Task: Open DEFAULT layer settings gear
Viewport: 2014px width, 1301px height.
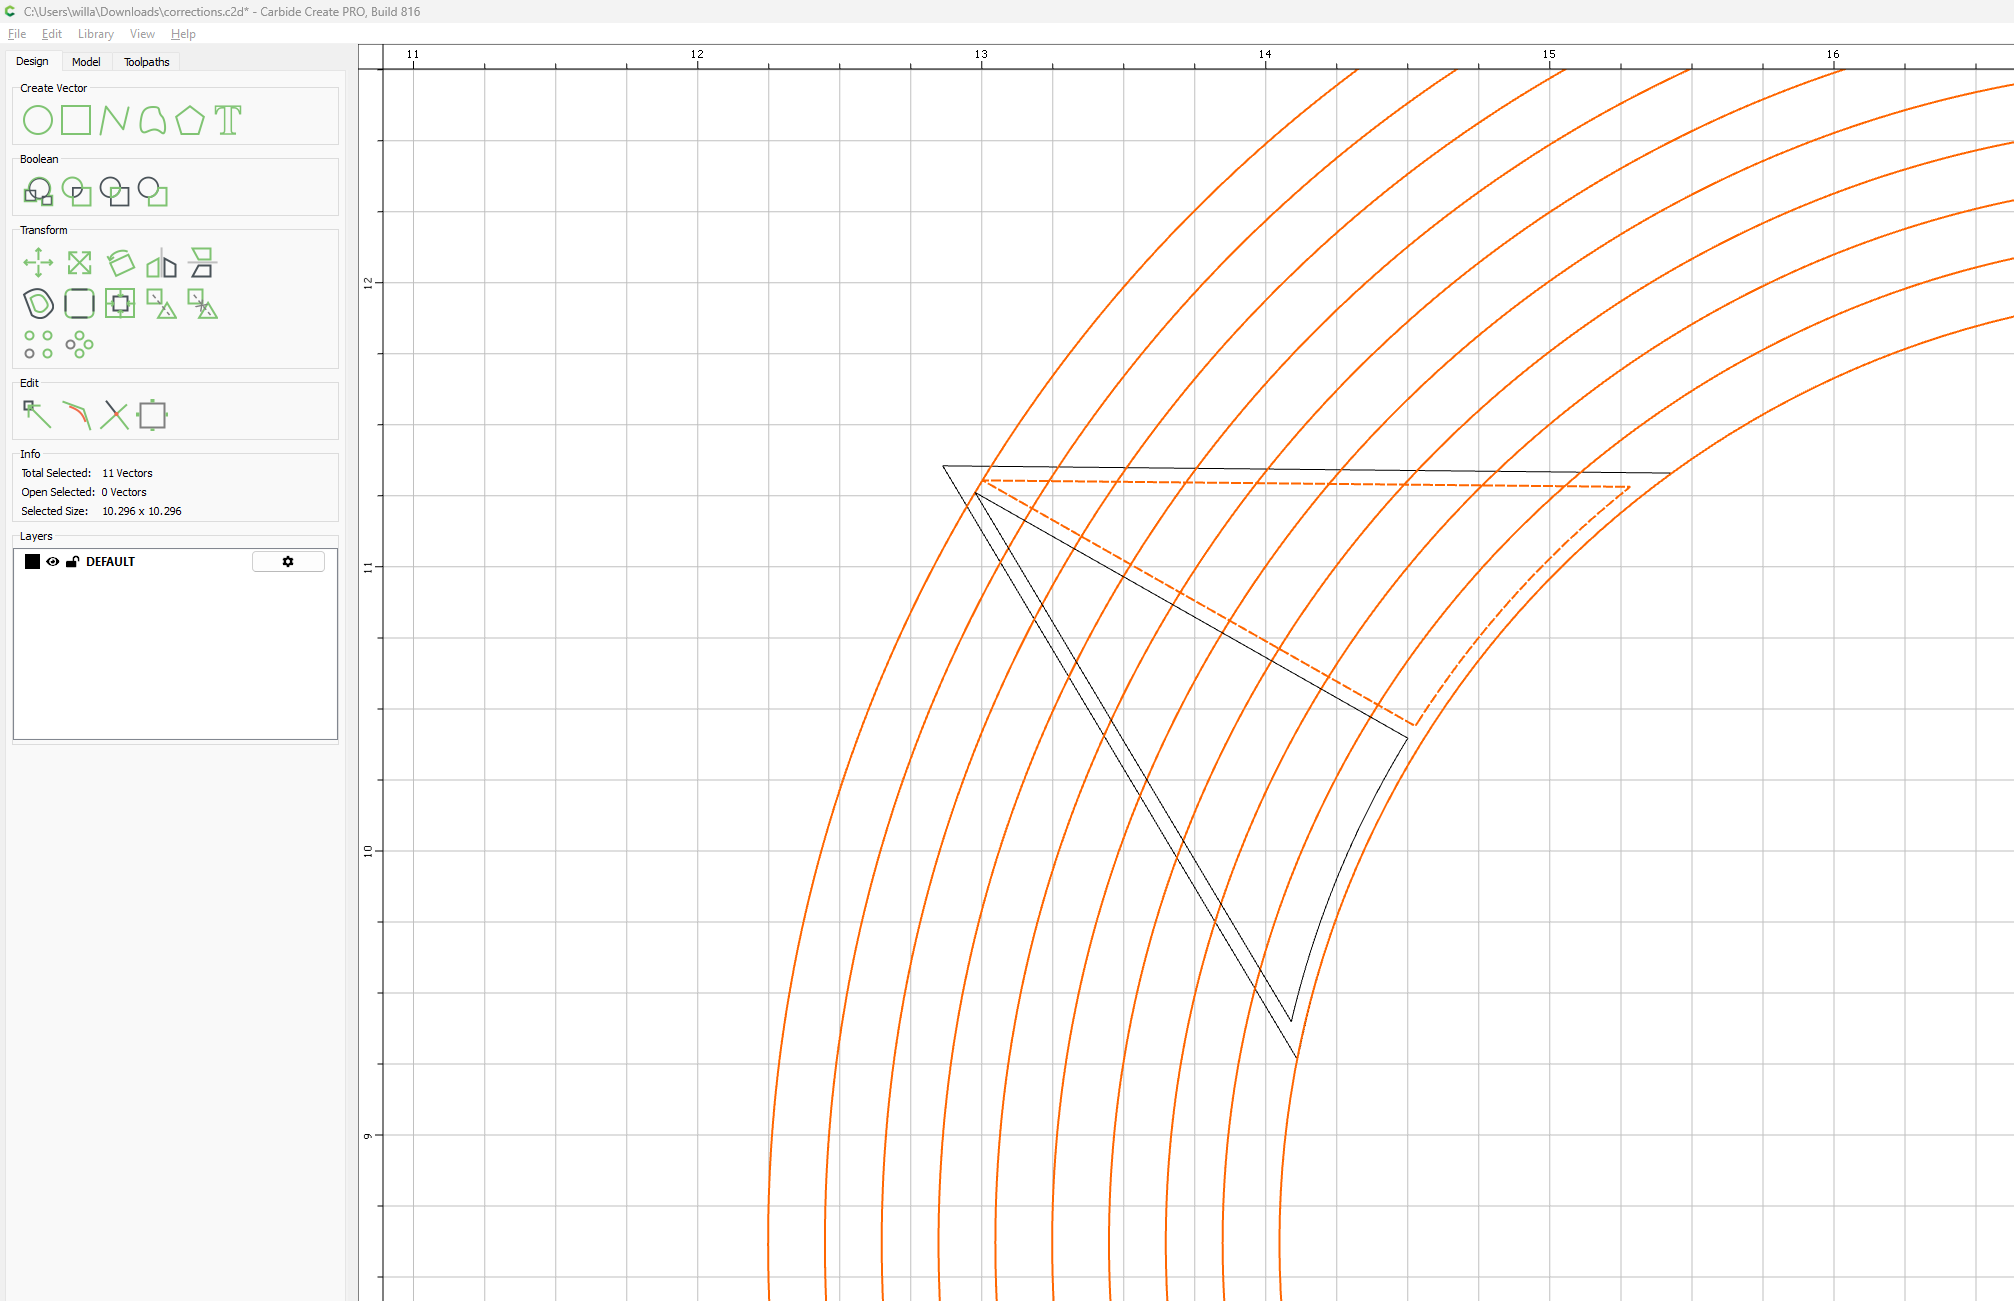Action: pyautogui.click(x=288, y=562)
